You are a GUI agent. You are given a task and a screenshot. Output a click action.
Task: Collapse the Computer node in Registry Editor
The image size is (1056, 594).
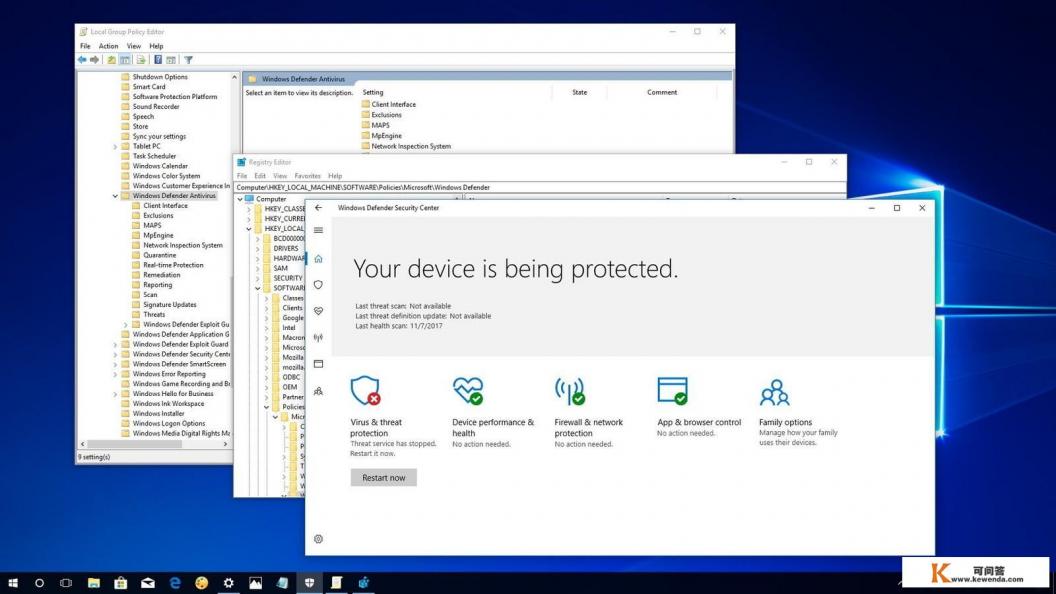tap(240, 199)
